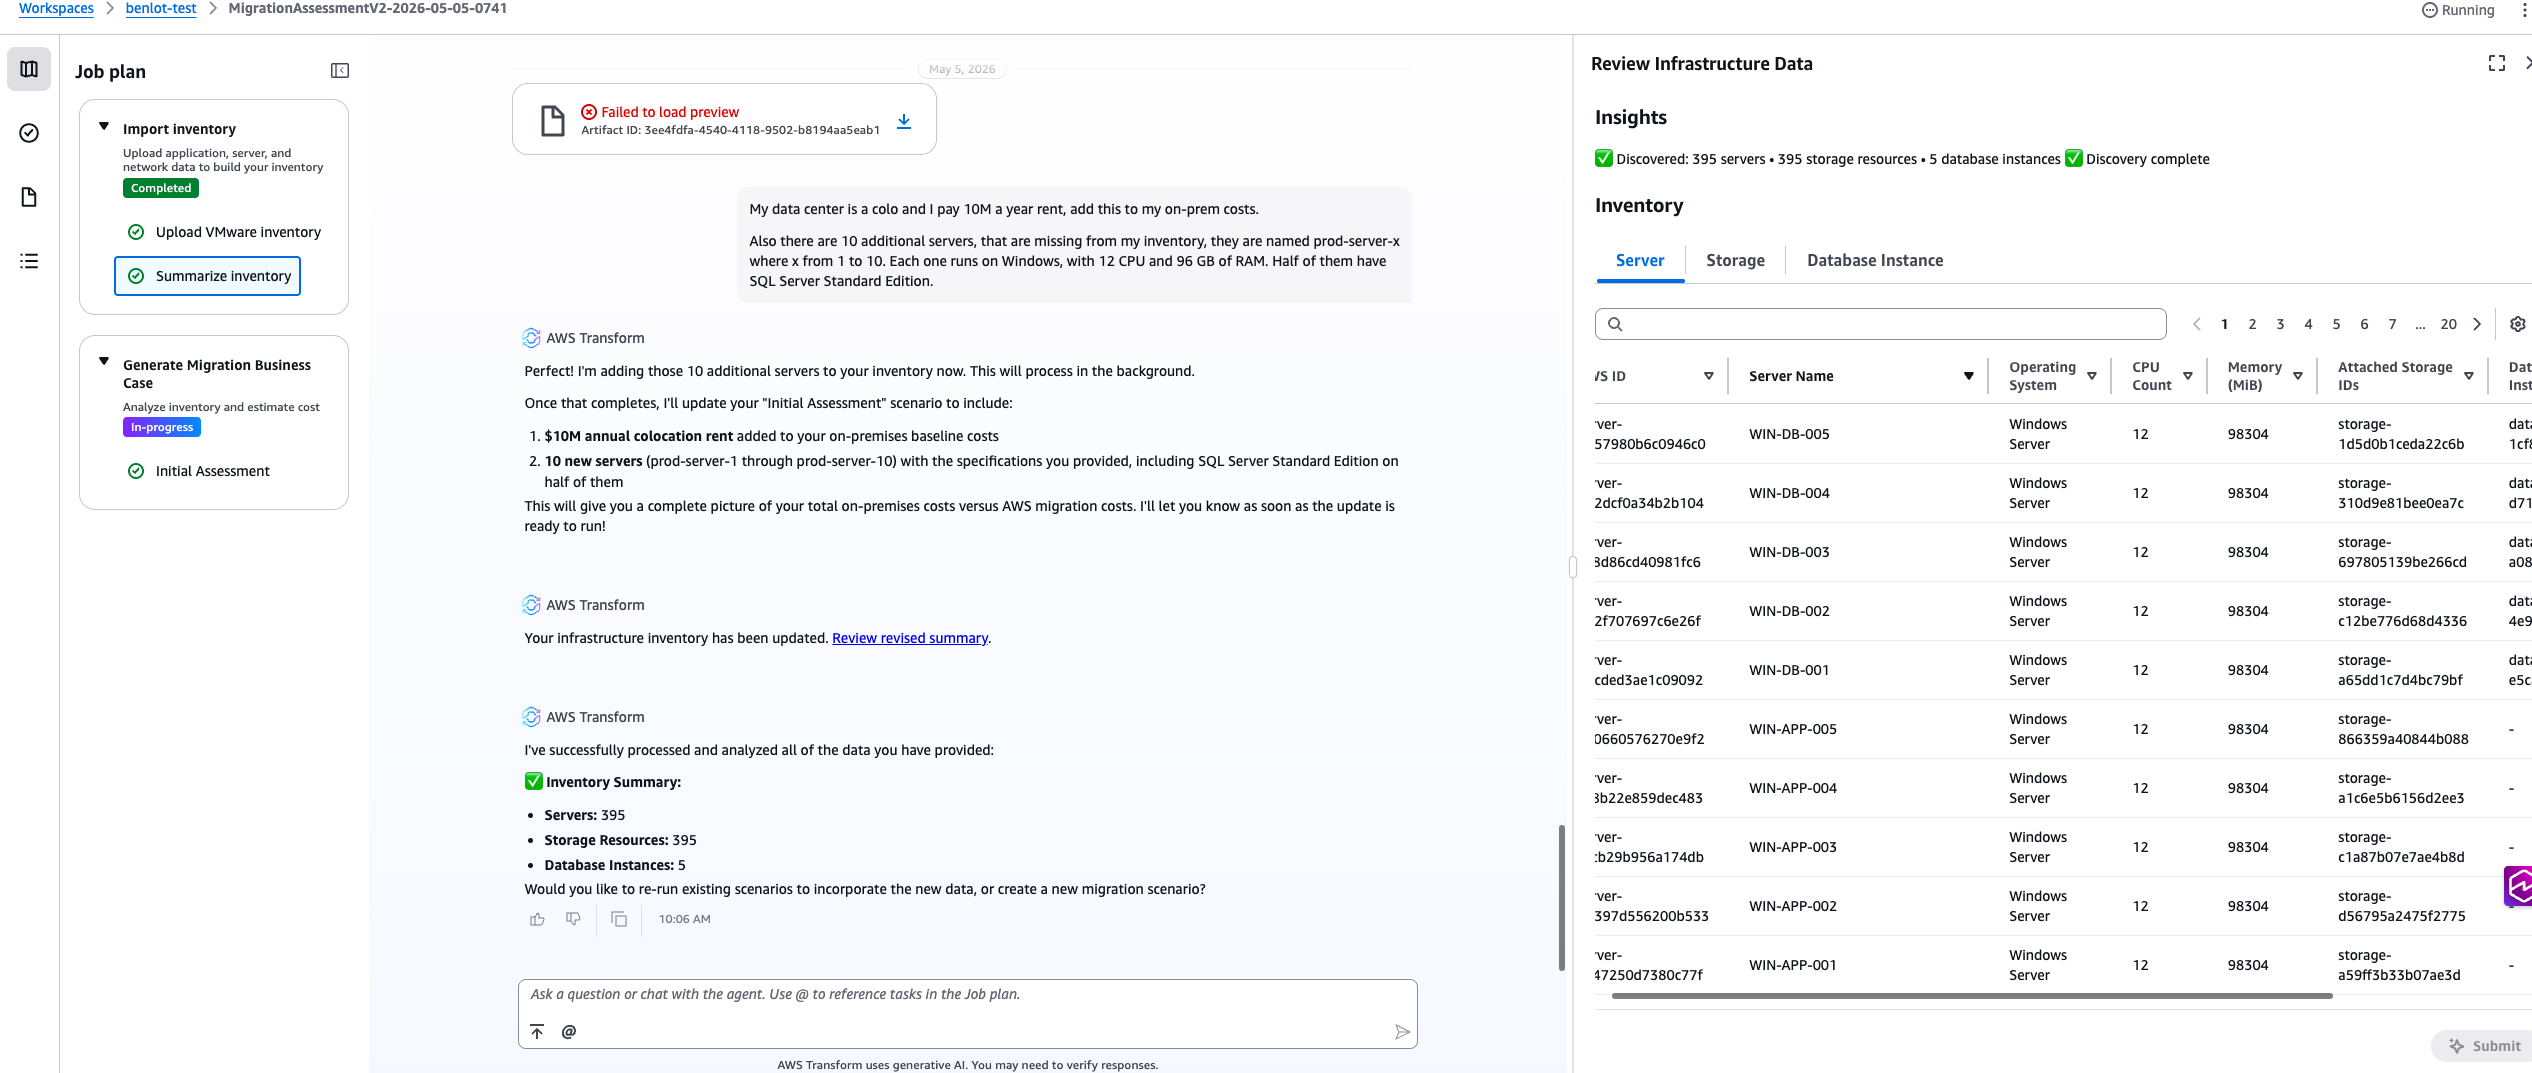Open the tasks checkmark sidebar icon
Viewport: 2532px width, 1073px height.
click(x=29, y=133)
